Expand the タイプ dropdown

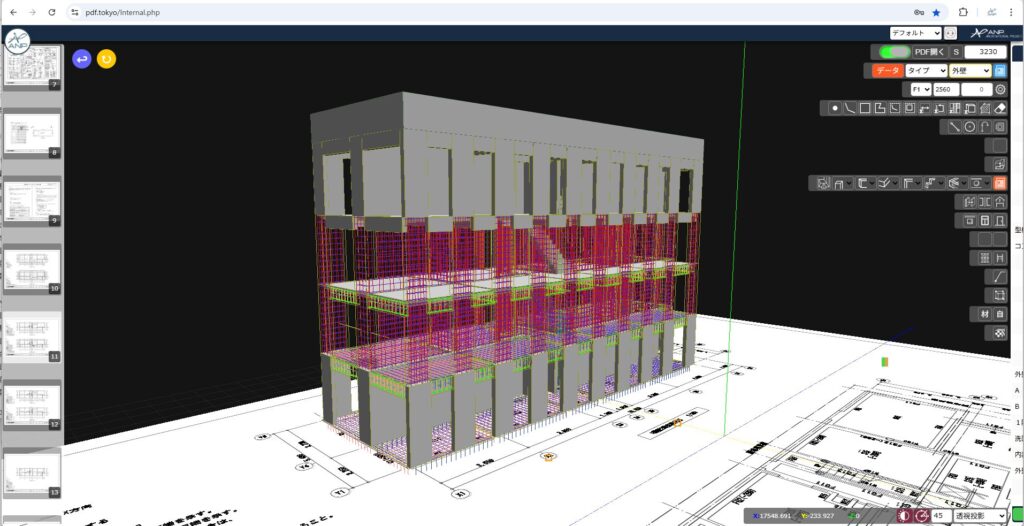925,71
